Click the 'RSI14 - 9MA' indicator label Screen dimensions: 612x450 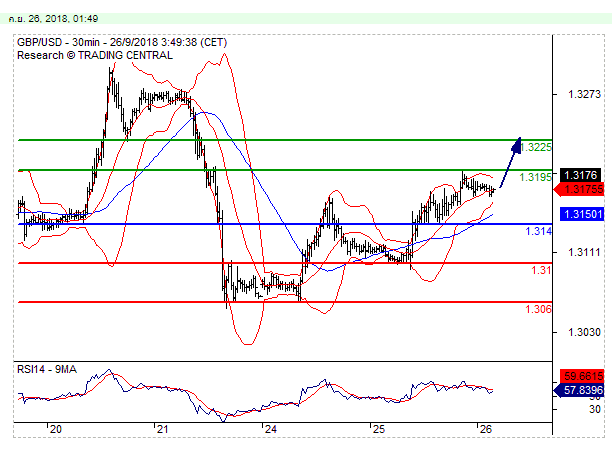47,369
